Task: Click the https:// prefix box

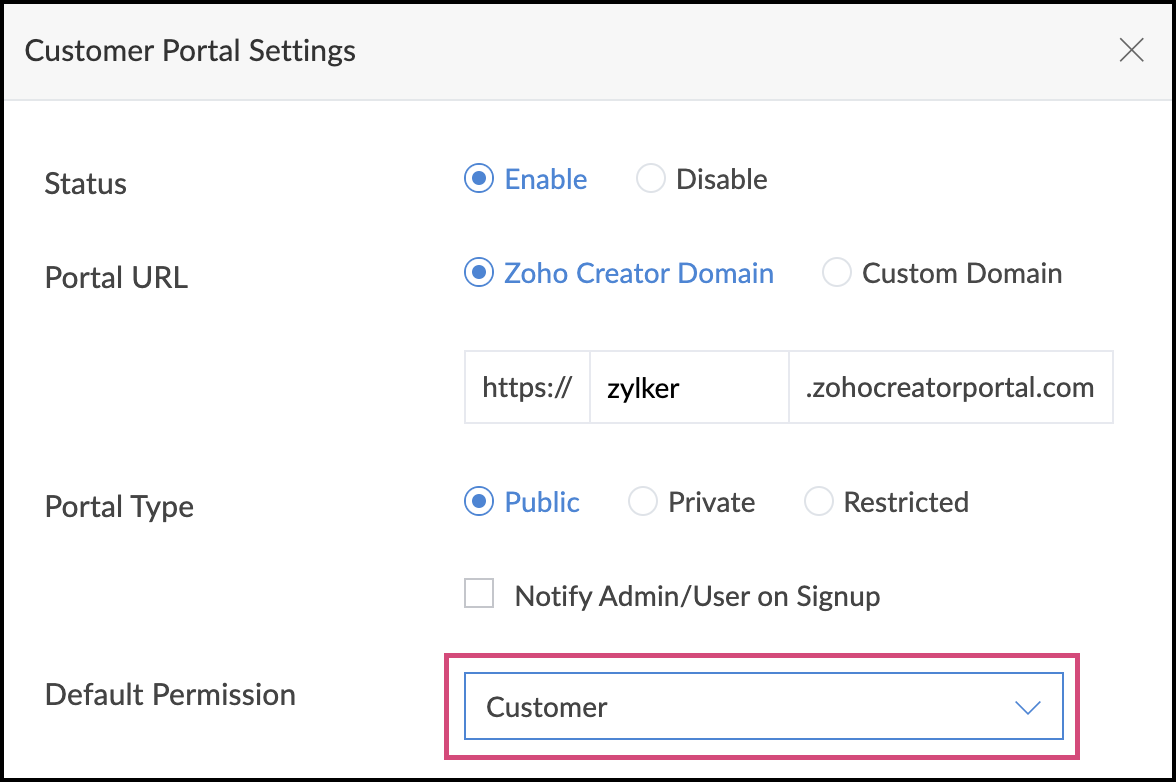Action: [x=527, y=387]
